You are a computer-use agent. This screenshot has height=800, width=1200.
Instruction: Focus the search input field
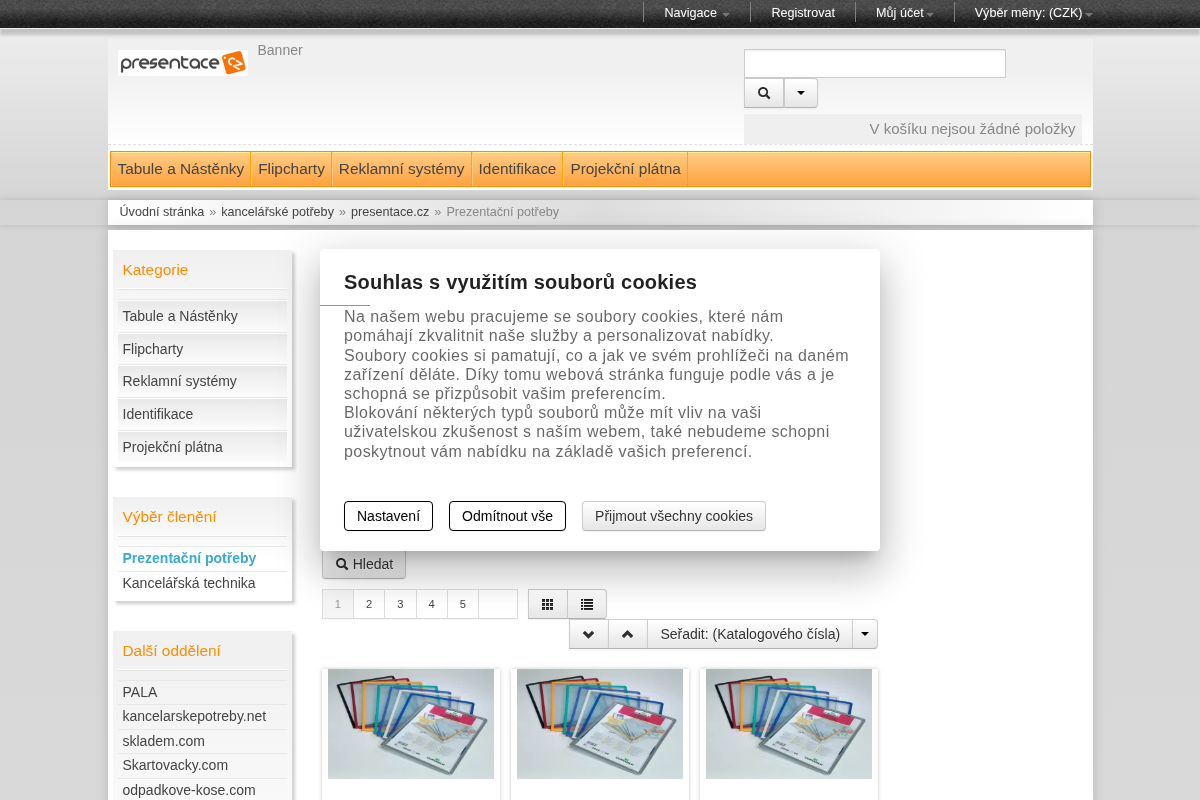(875, 64)
